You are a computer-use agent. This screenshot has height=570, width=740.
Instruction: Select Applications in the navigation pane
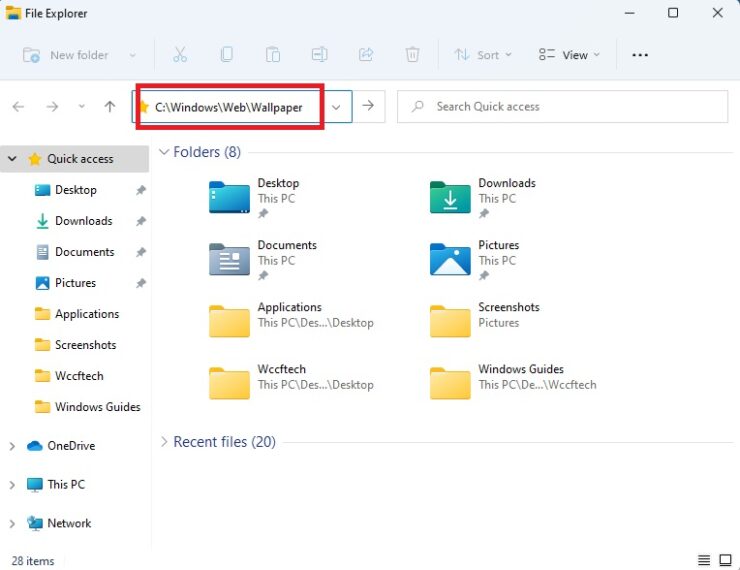coord(87,314)
